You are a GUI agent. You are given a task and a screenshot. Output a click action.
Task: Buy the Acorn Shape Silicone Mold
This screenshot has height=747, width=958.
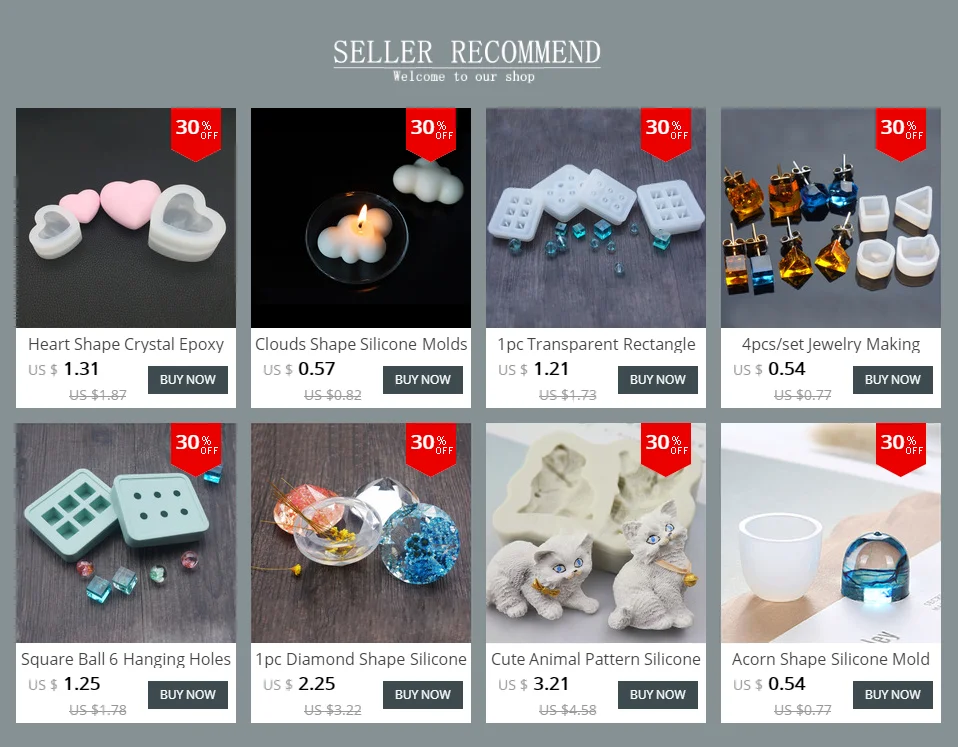tap(893, 695)
